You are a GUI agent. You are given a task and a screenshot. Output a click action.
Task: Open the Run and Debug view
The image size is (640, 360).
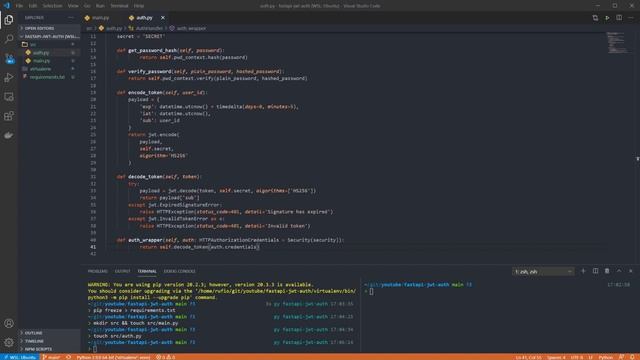[9, 78]
